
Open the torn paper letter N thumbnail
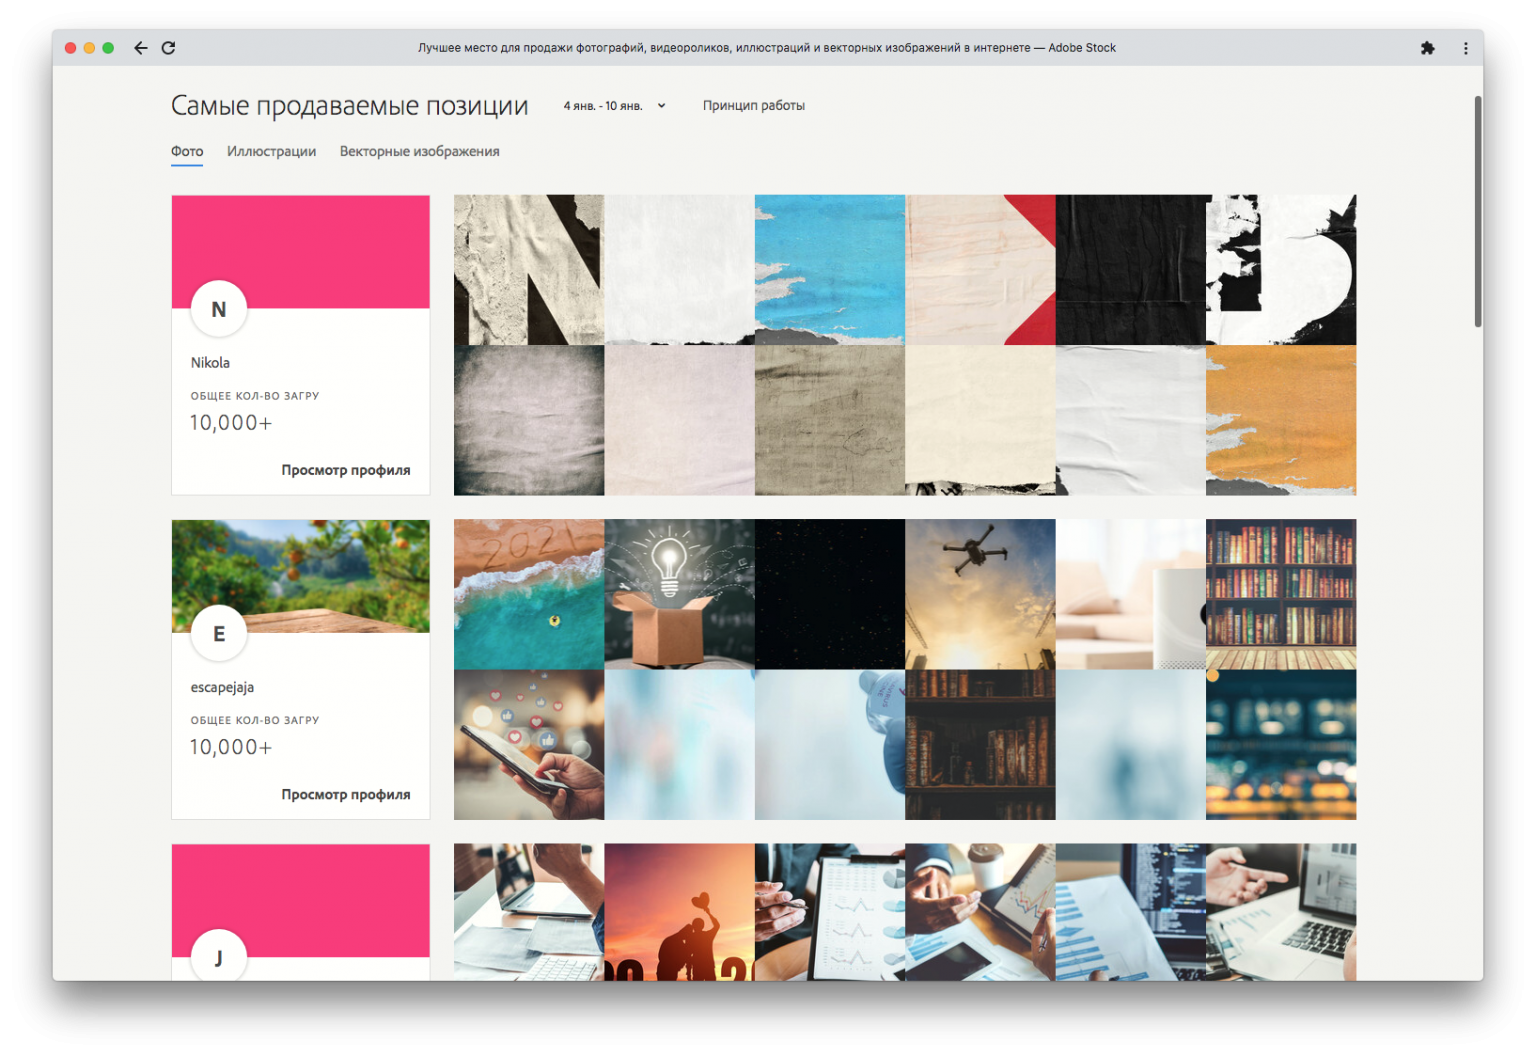tap(529, 270)
